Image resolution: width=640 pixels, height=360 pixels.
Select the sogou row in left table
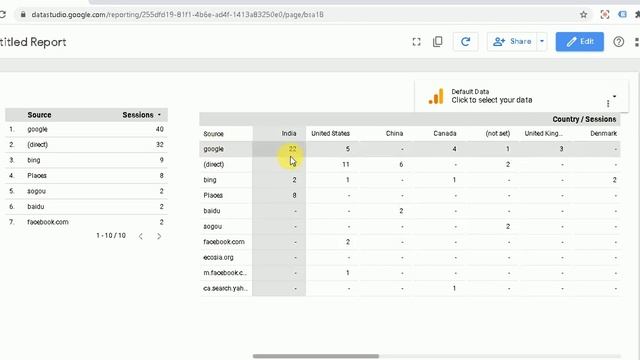pos(87,191)
